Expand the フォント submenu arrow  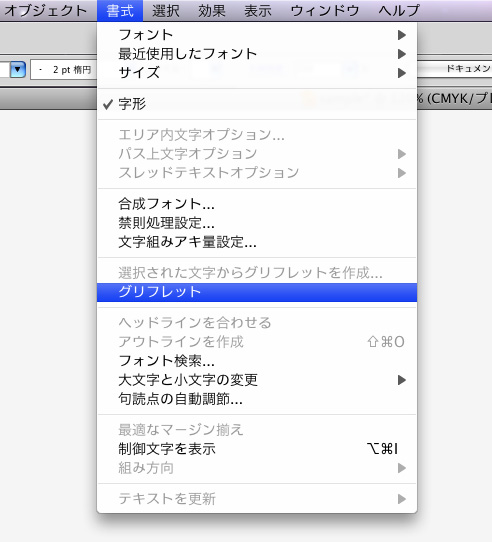[401, 35]
